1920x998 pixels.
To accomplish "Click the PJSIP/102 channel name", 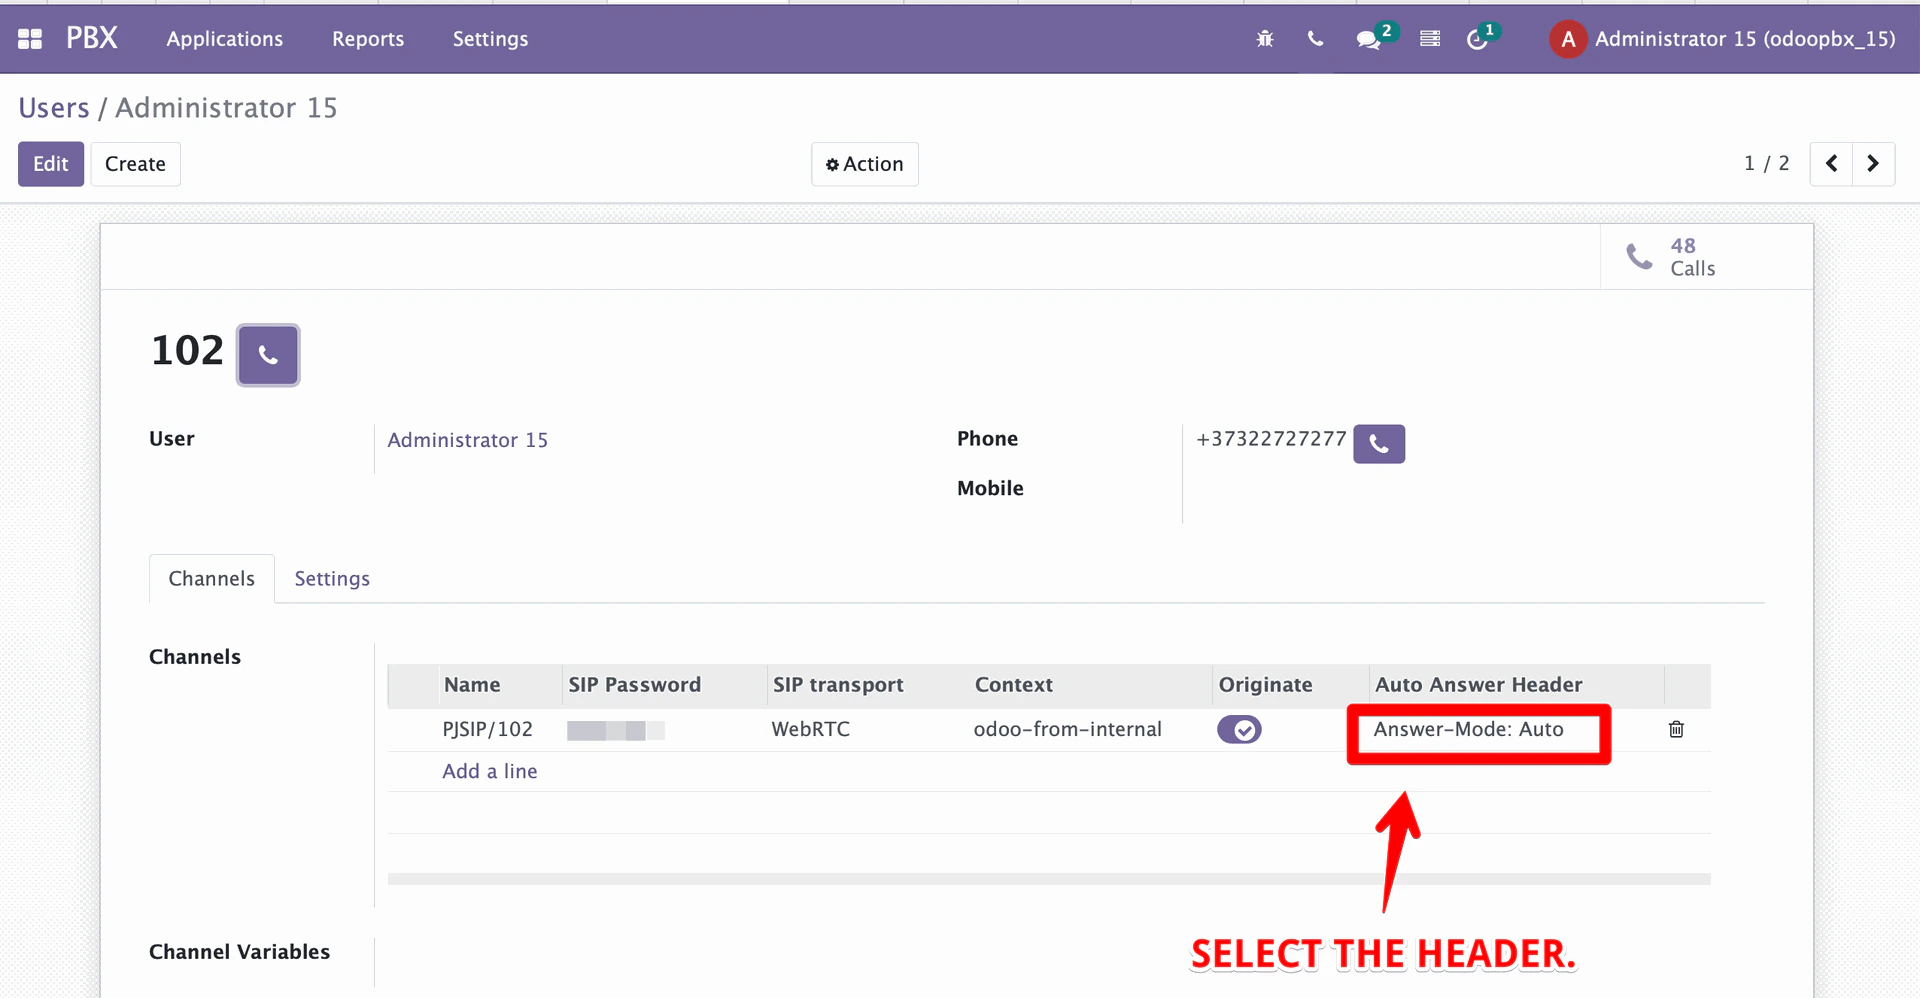I will [x=488, y=730].
